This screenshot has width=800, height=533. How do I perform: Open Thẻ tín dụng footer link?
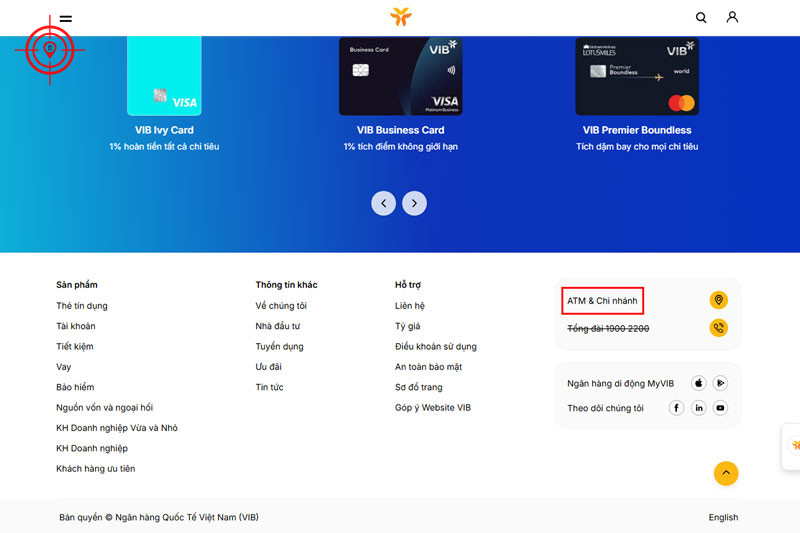click(x=82, y=306)
